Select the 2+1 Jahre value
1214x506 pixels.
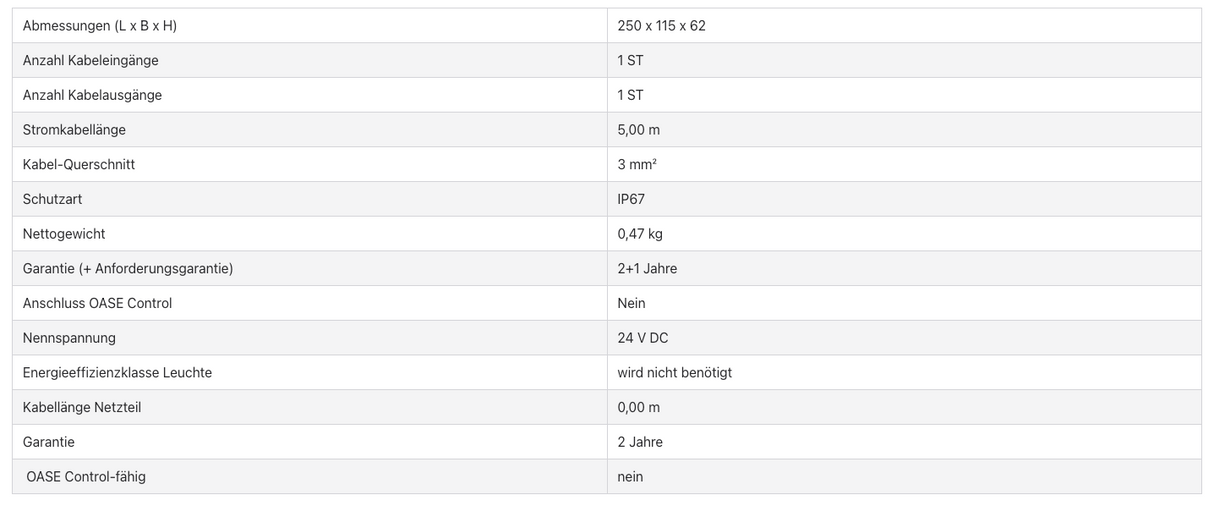647,268
